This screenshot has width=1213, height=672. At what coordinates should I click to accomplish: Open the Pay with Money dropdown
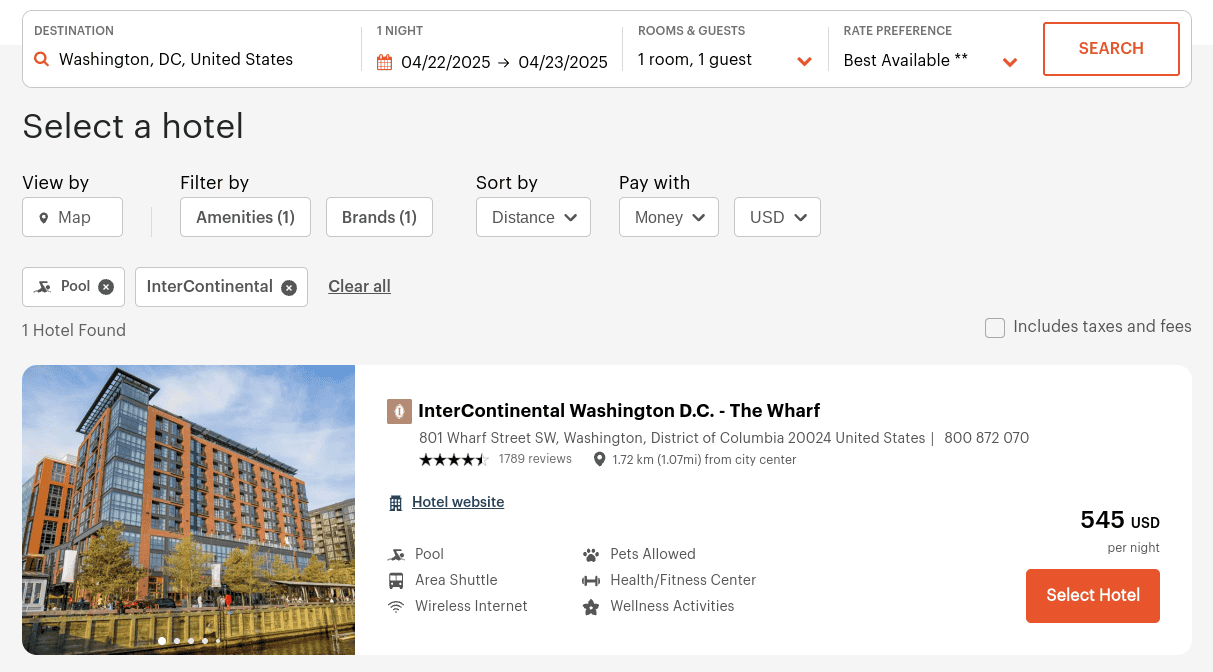pos(669,217)
